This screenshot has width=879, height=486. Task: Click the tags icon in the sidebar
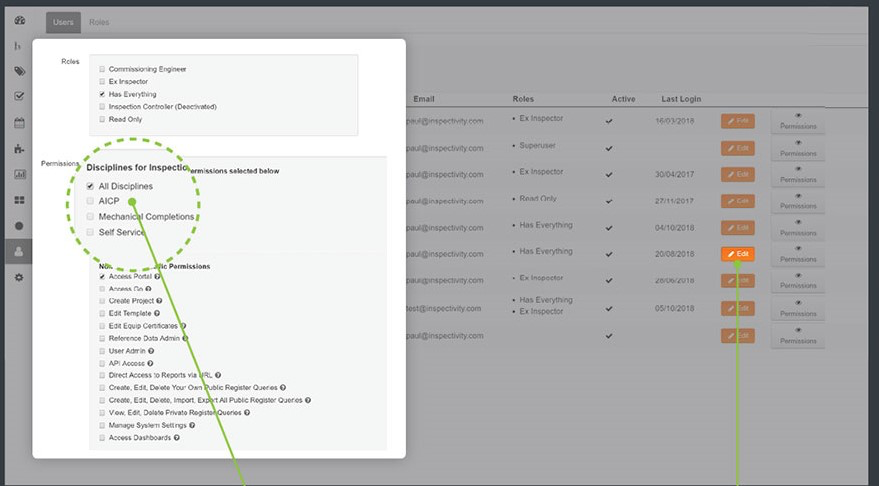coord(20,71)
